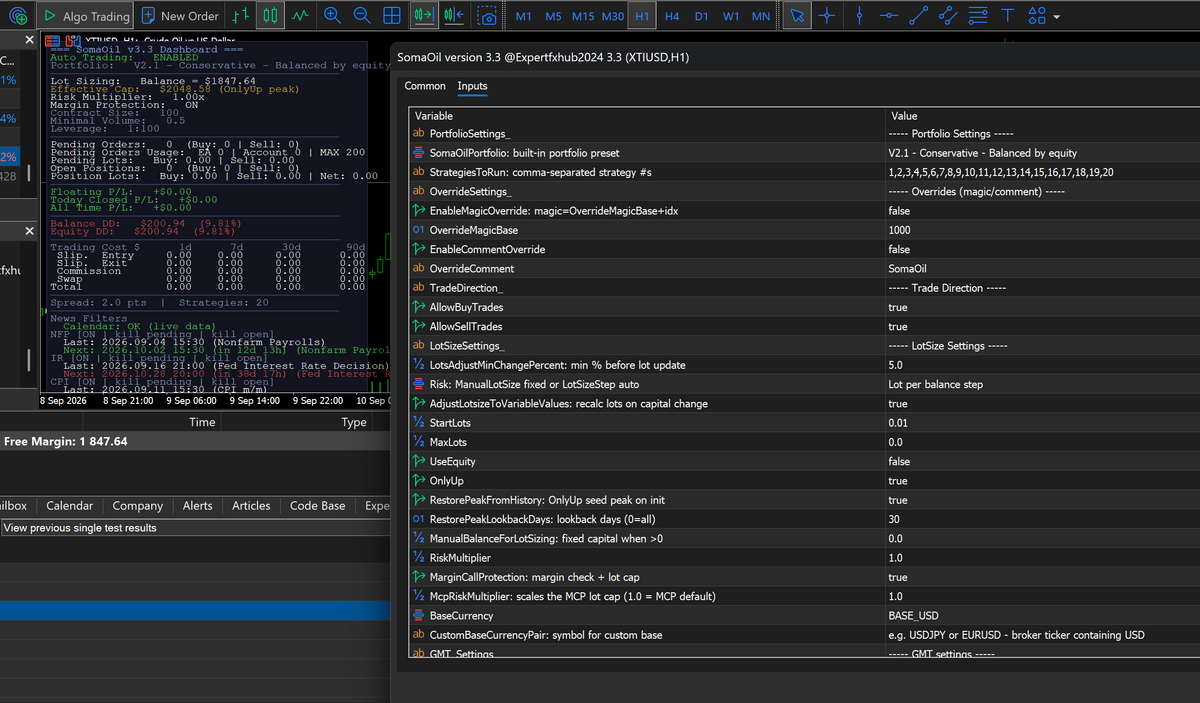The height and width of the screenshot is (703, 1200).
Task: Select D1 timeframe
Action: coord(702,16)
